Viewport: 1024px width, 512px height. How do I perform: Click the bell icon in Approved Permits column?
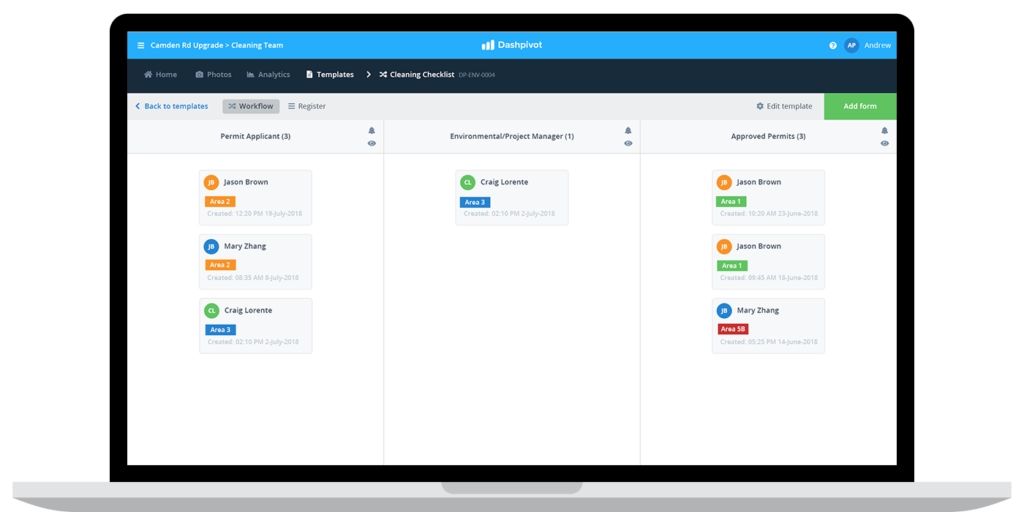(884, 130)
